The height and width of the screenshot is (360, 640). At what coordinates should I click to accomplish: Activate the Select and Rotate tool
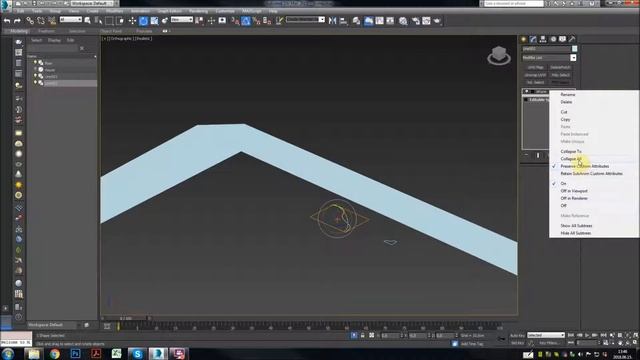point(143,20)
